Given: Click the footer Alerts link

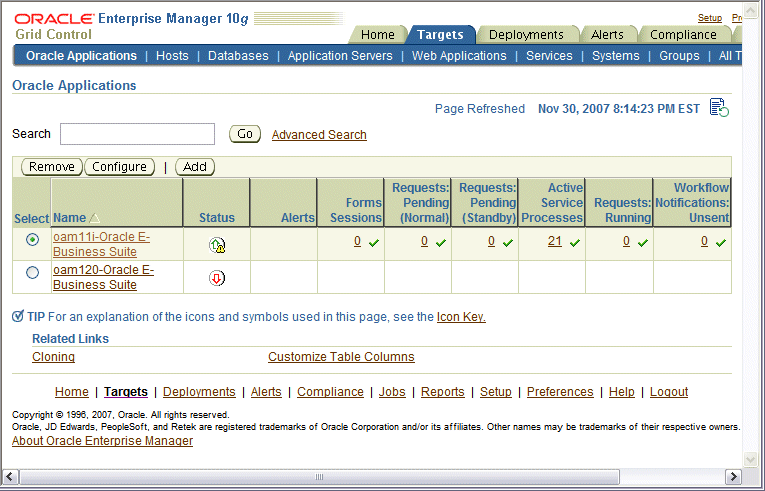Looking at the screenshot, I should pos(266,392).
